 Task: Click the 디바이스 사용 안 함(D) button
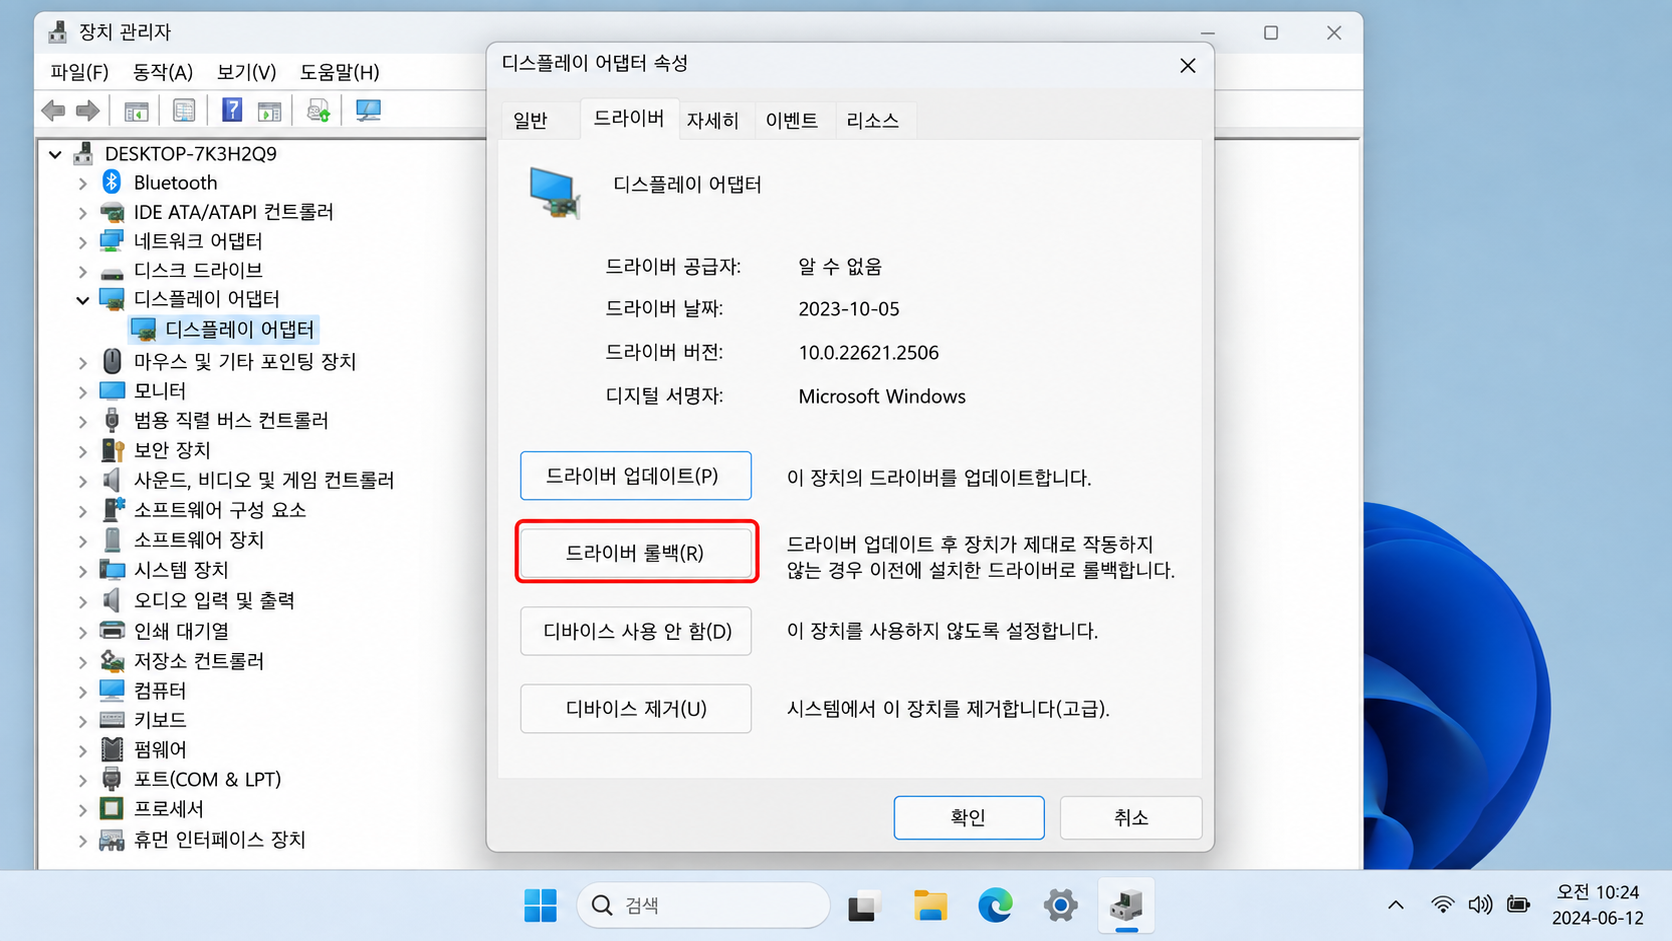635,631
